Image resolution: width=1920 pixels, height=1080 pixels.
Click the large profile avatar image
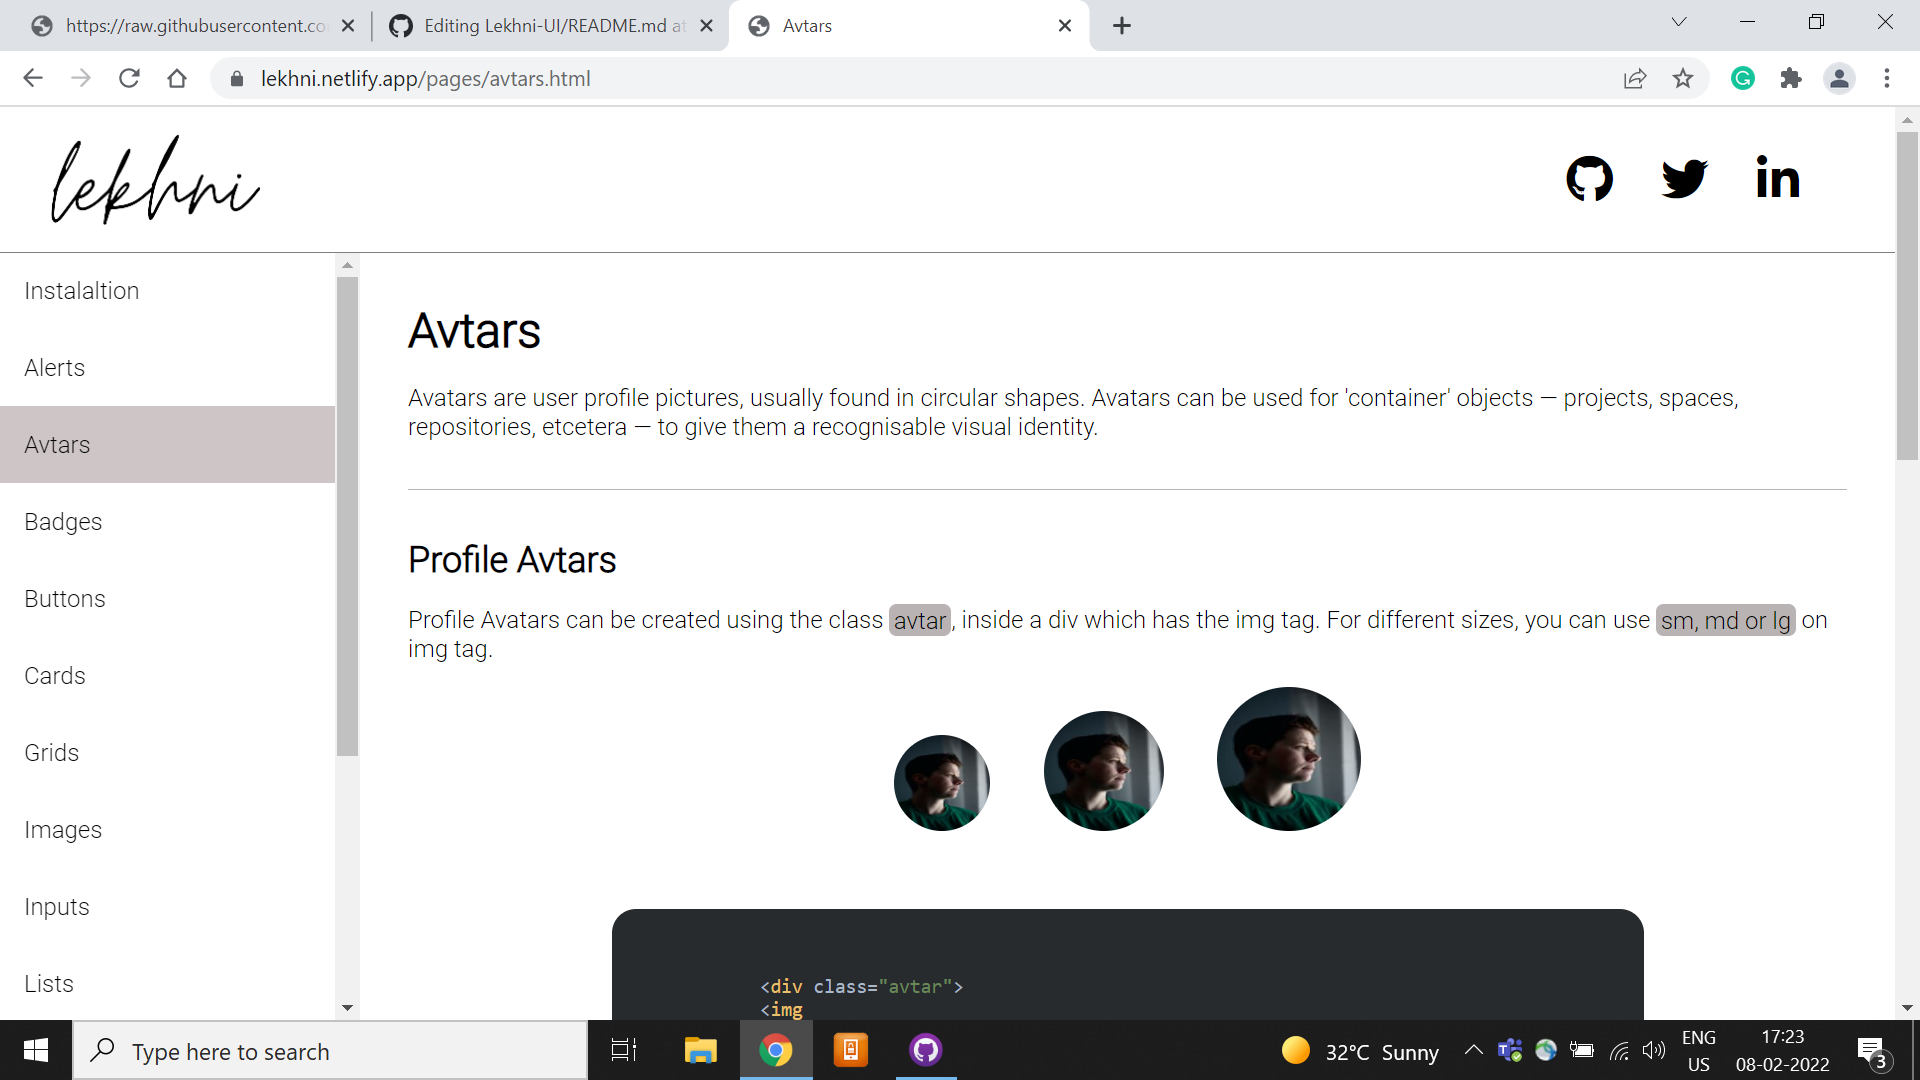[x=1288, y=759]
